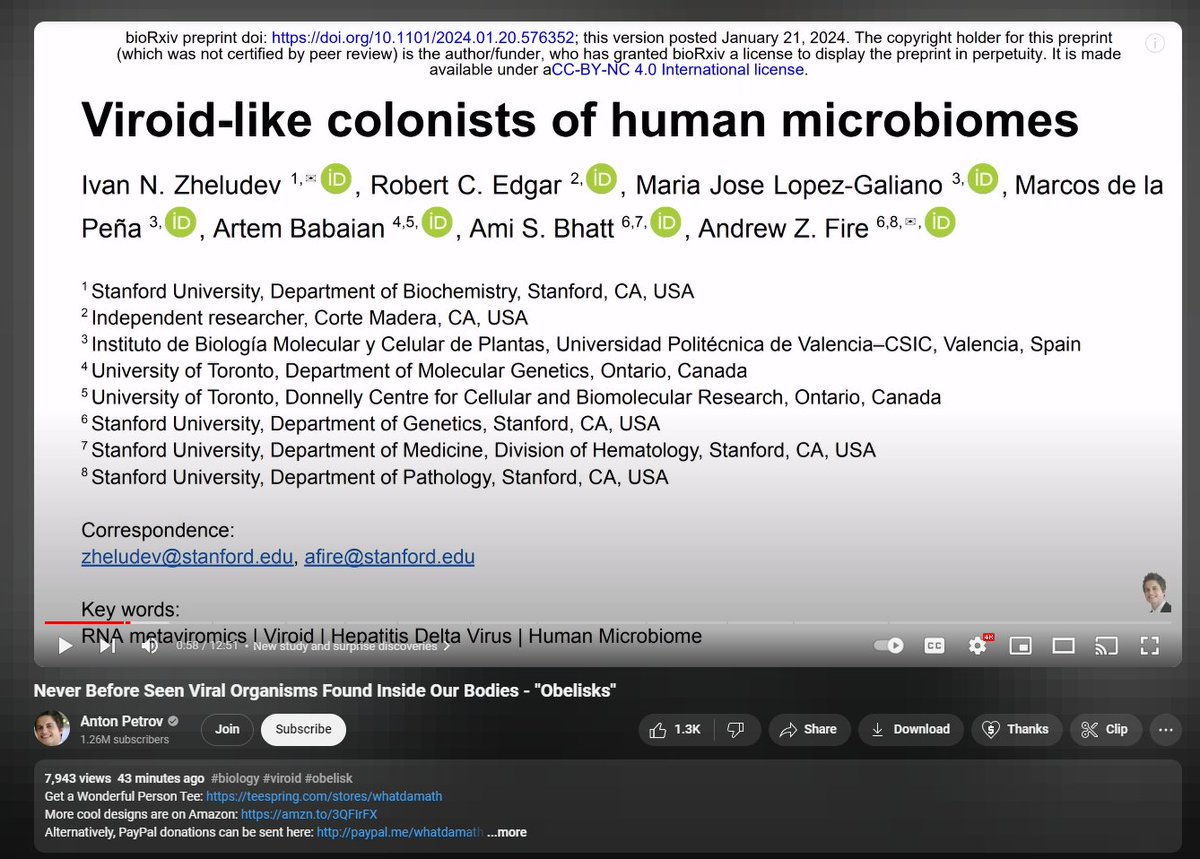This screenshot has width=1200, height=859.
Task: Click ORCID icon next to Marcos de la Peña
Action: (180, 223)
